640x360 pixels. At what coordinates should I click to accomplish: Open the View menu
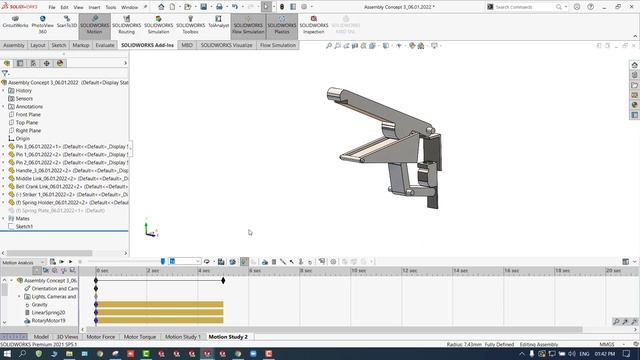78,7
